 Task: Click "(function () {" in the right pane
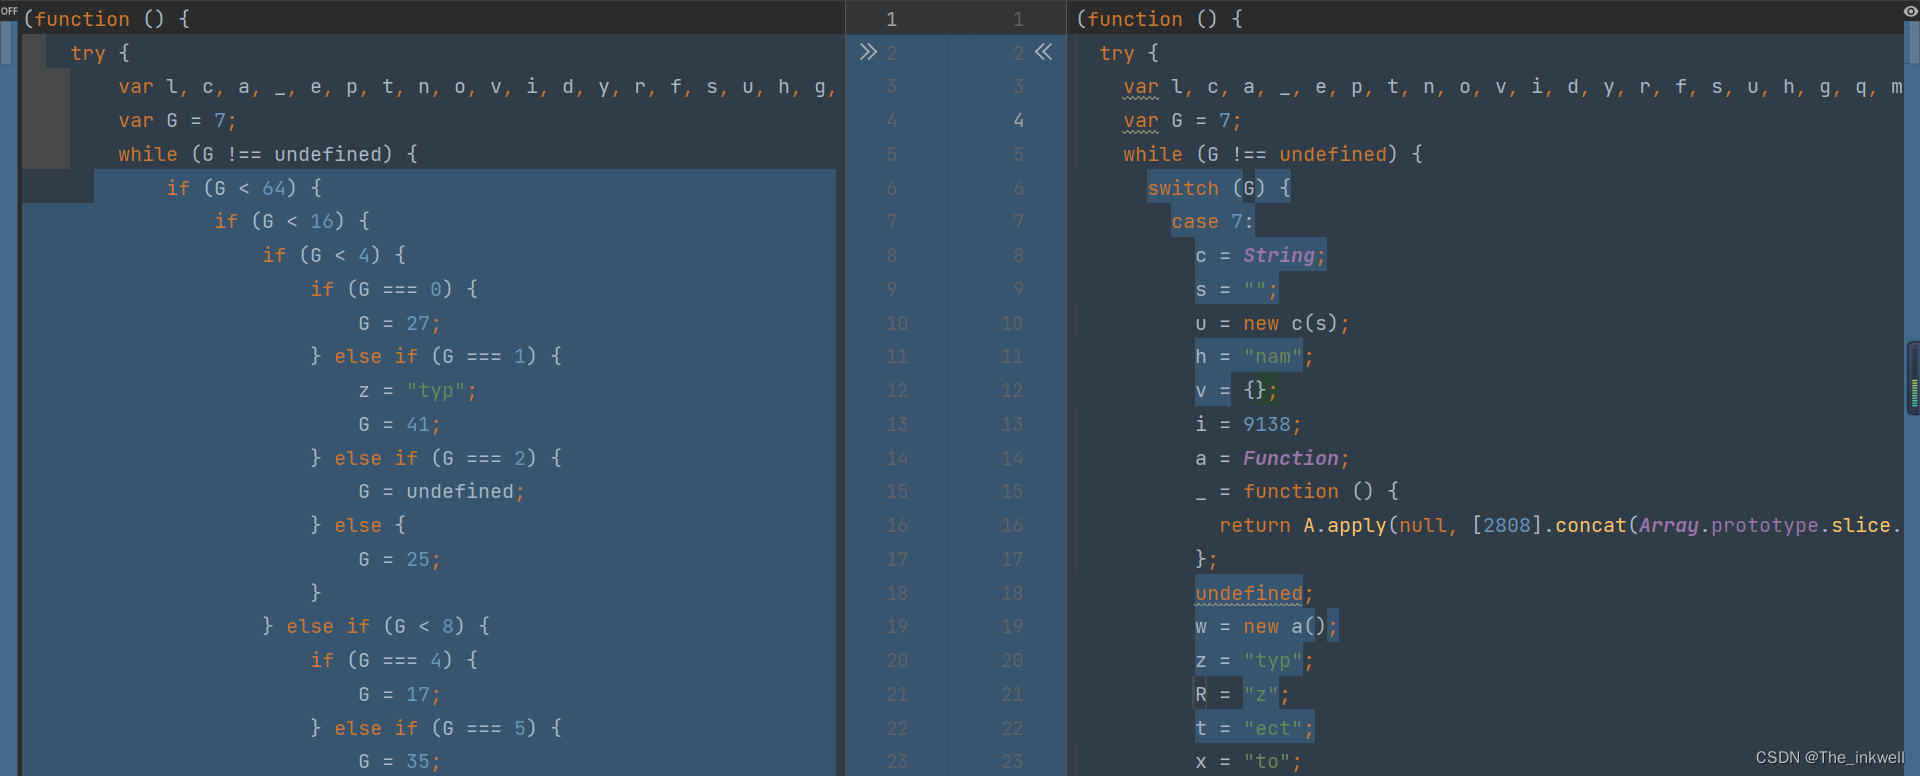(x=1160, y=19)
